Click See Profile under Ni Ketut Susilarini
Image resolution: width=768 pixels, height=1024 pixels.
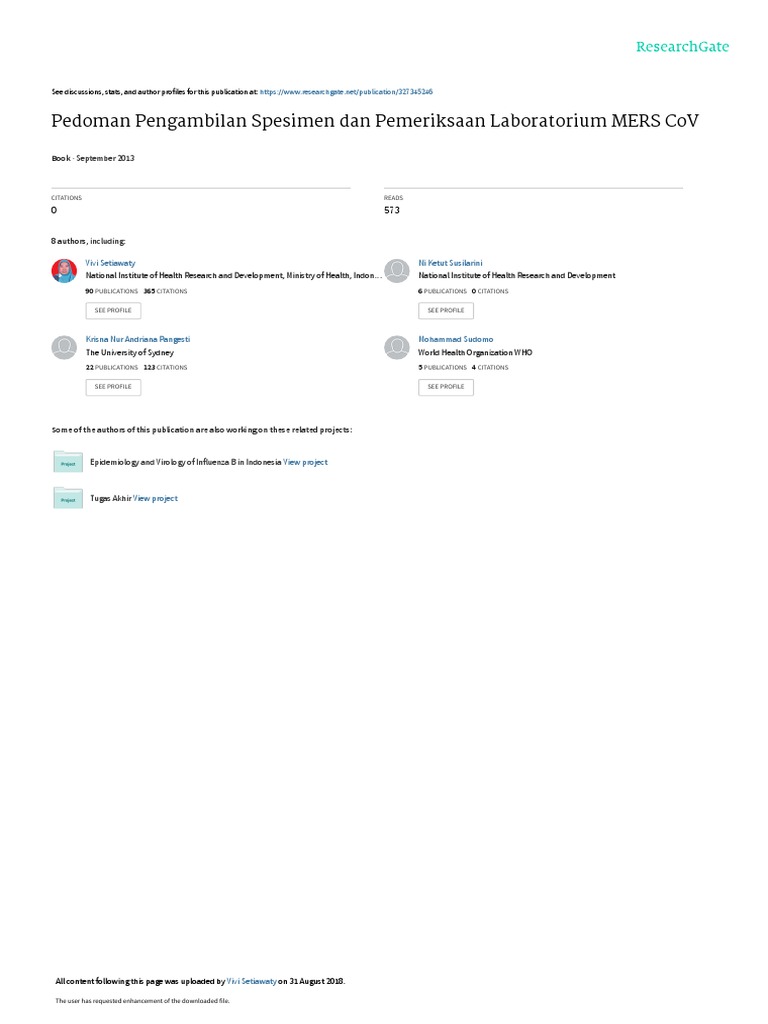tap(446, 310)
